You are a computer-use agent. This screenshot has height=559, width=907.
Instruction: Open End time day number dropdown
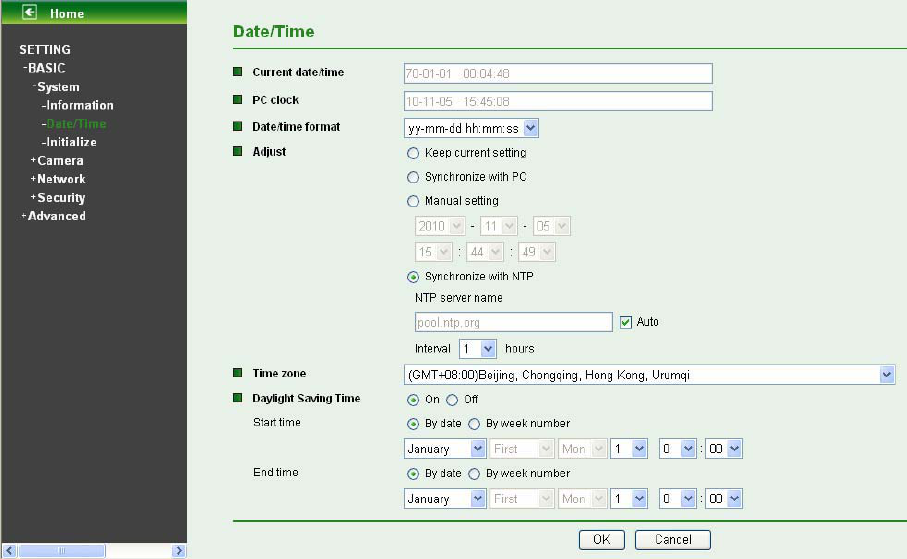point(629,499)
